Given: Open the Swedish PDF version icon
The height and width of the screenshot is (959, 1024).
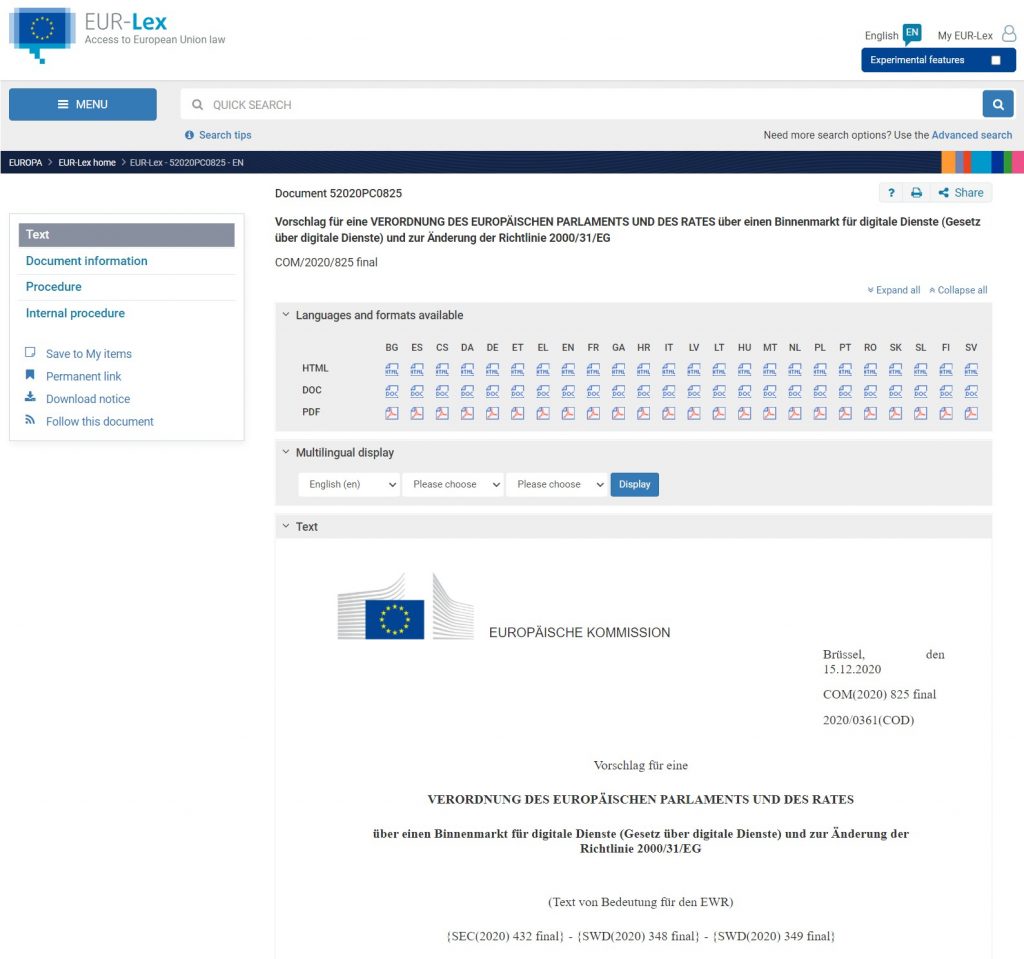Looking at the screenshot, I should click(x=971, y=413).
